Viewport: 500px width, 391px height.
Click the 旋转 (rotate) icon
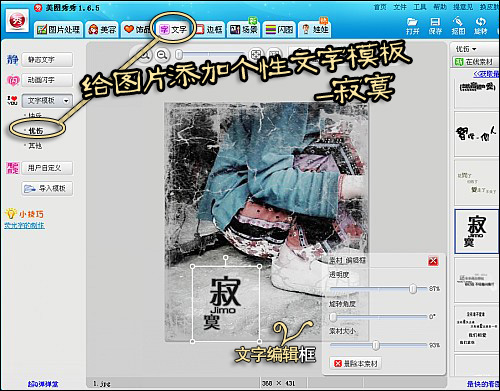coord(481,26)
